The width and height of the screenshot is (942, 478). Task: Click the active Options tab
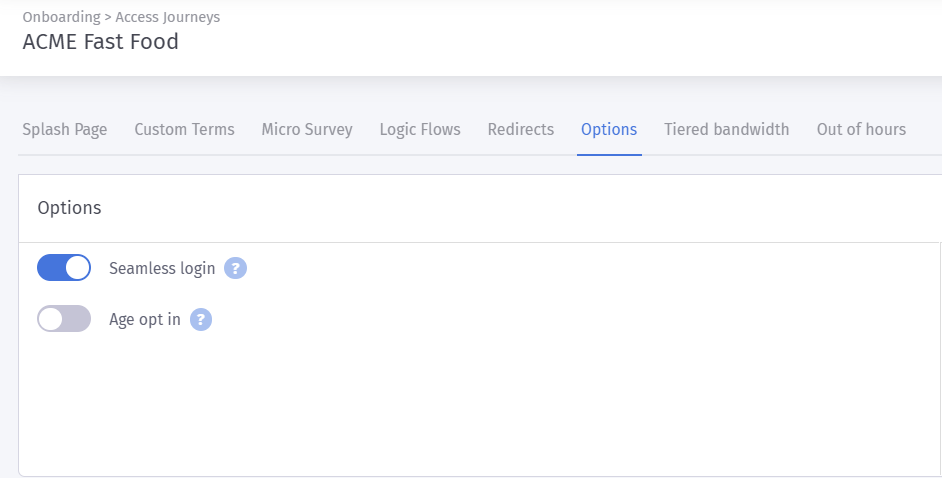[609, 130]
